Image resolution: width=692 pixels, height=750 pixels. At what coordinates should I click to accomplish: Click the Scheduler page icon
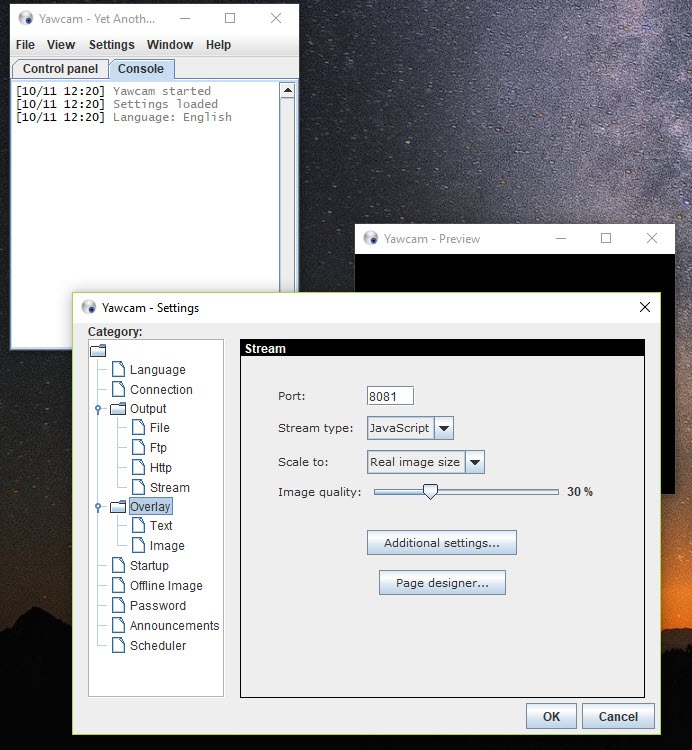[x=118, y=645]
